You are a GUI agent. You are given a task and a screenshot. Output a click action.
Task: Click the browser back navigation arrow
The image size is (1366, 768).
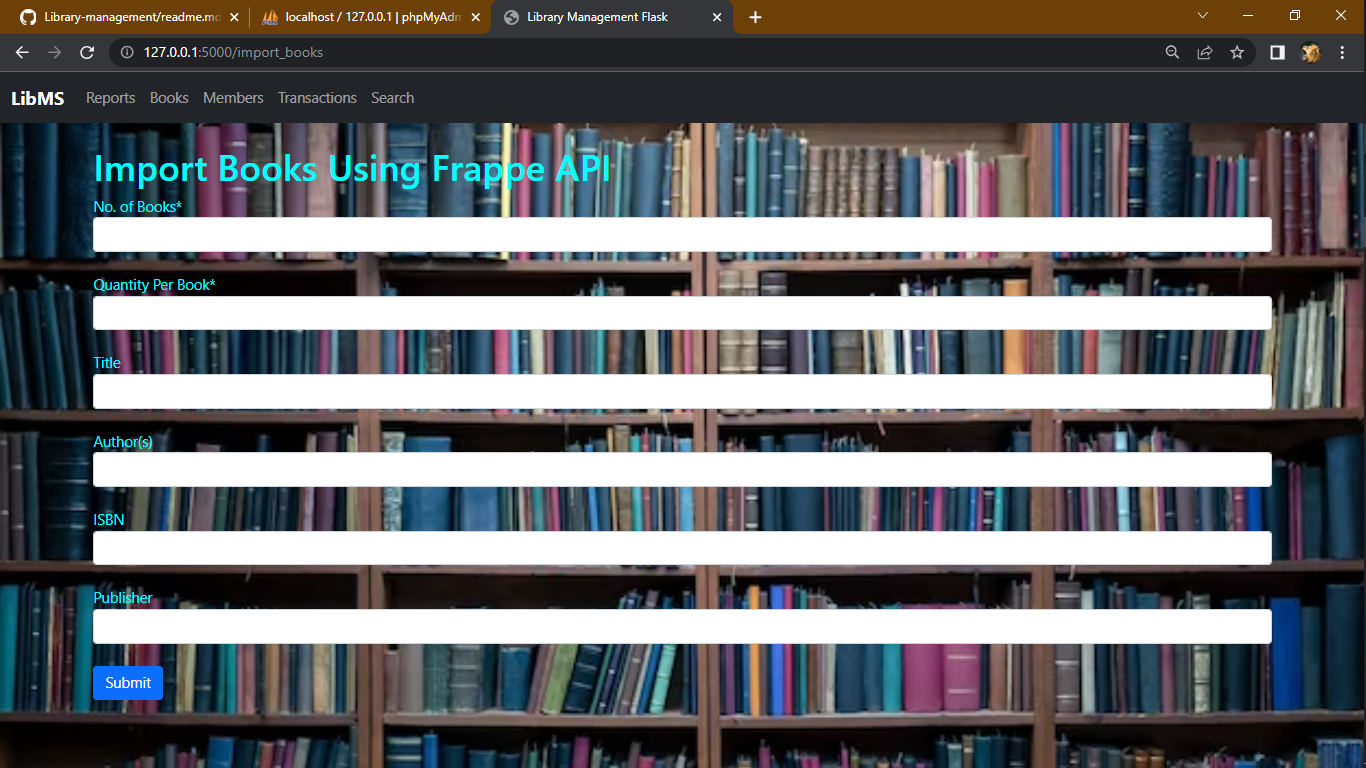[x=22, y=52]
